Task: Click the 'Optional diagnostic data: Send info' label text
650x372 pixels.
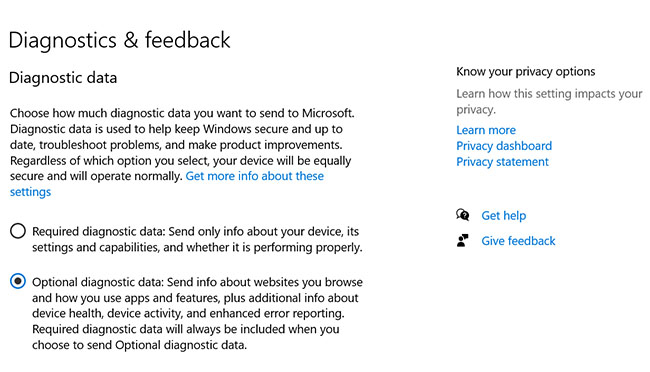Action: coord(197,314)
